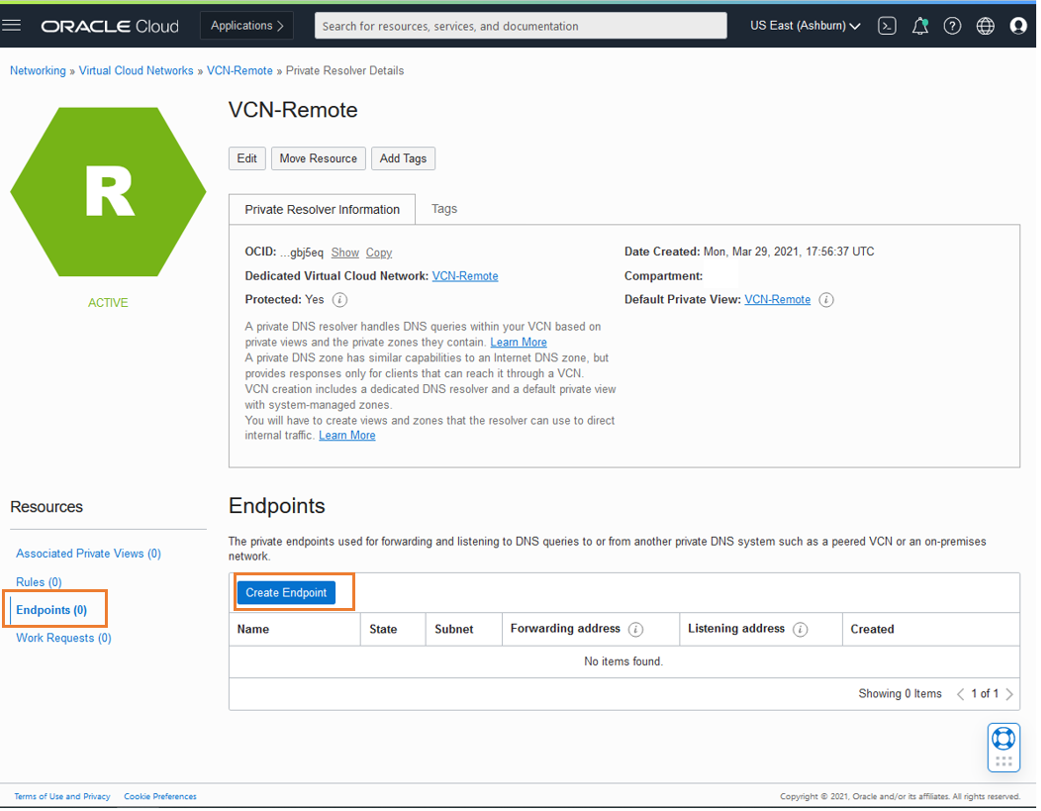This screenshot has width=1041, height=811.
Task: Open Cloud Shell developer tools icon
Action: tap(887, 26)
